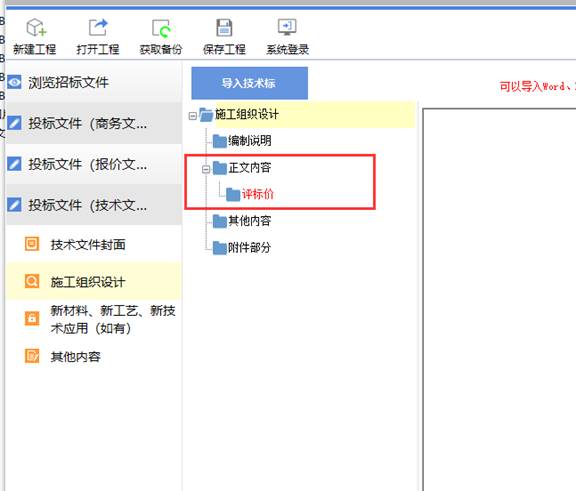576x491 pixels.
Task: Select the red 评标价 tree item
Action: tap(258, 194)
